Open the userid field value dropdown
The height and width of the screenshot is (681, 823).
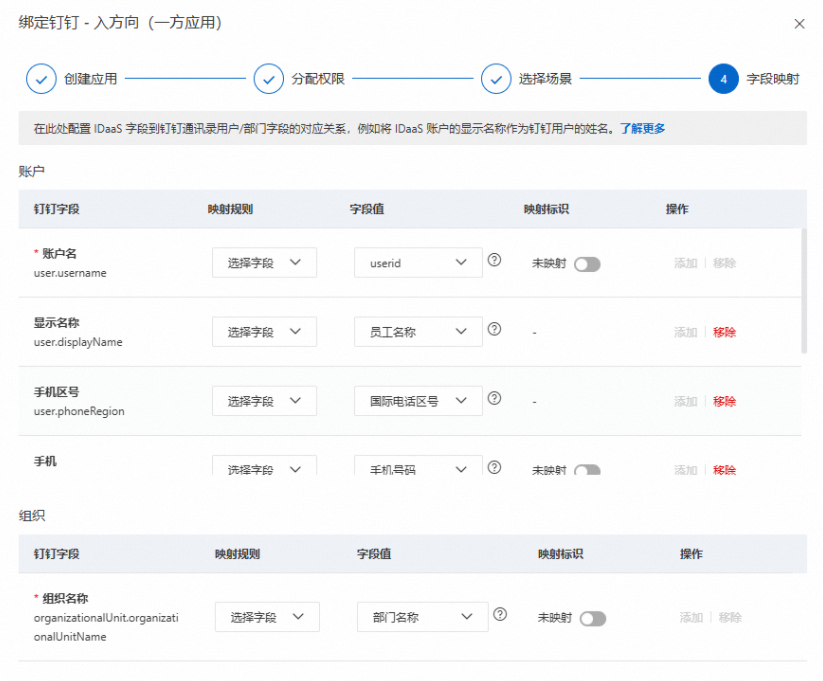click(x=418, y=263)
